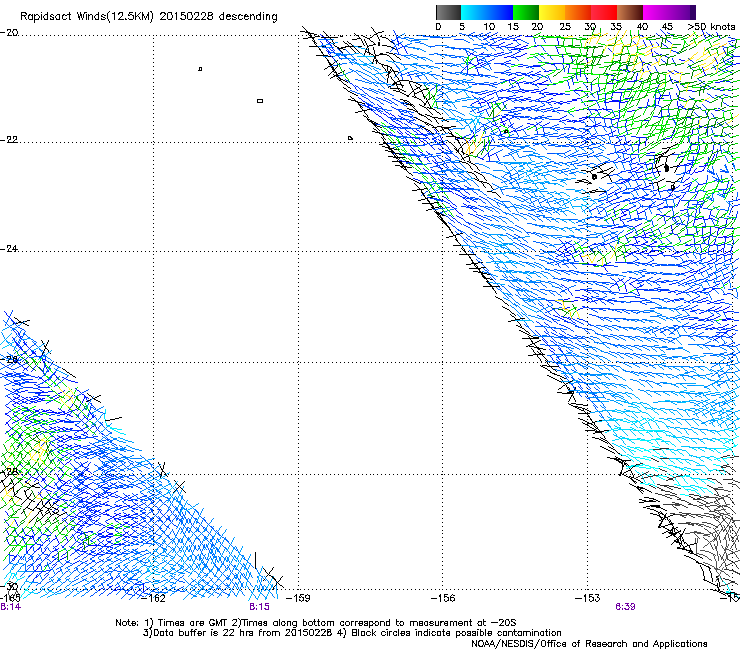The image size is (740, 650).
Task: Click the small island outline just right of -162
Action: coord(200,69)
